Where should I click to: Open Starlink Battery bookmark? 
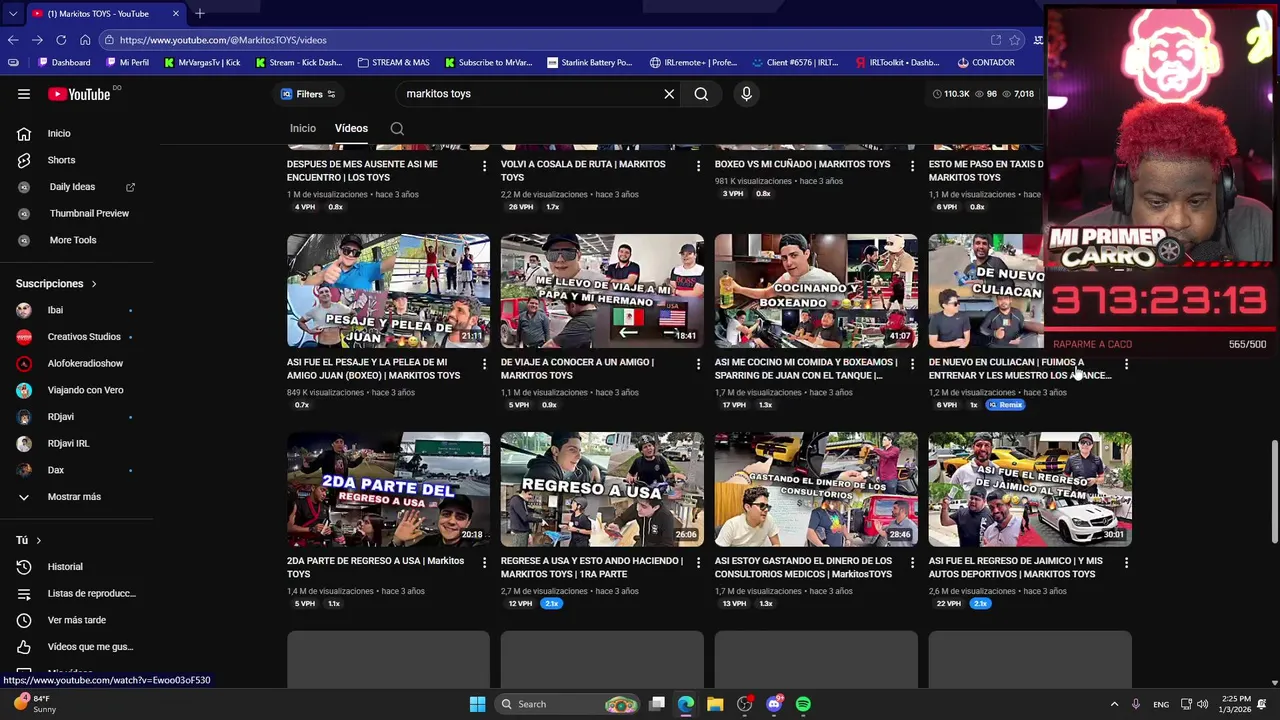tap(589, 62)
